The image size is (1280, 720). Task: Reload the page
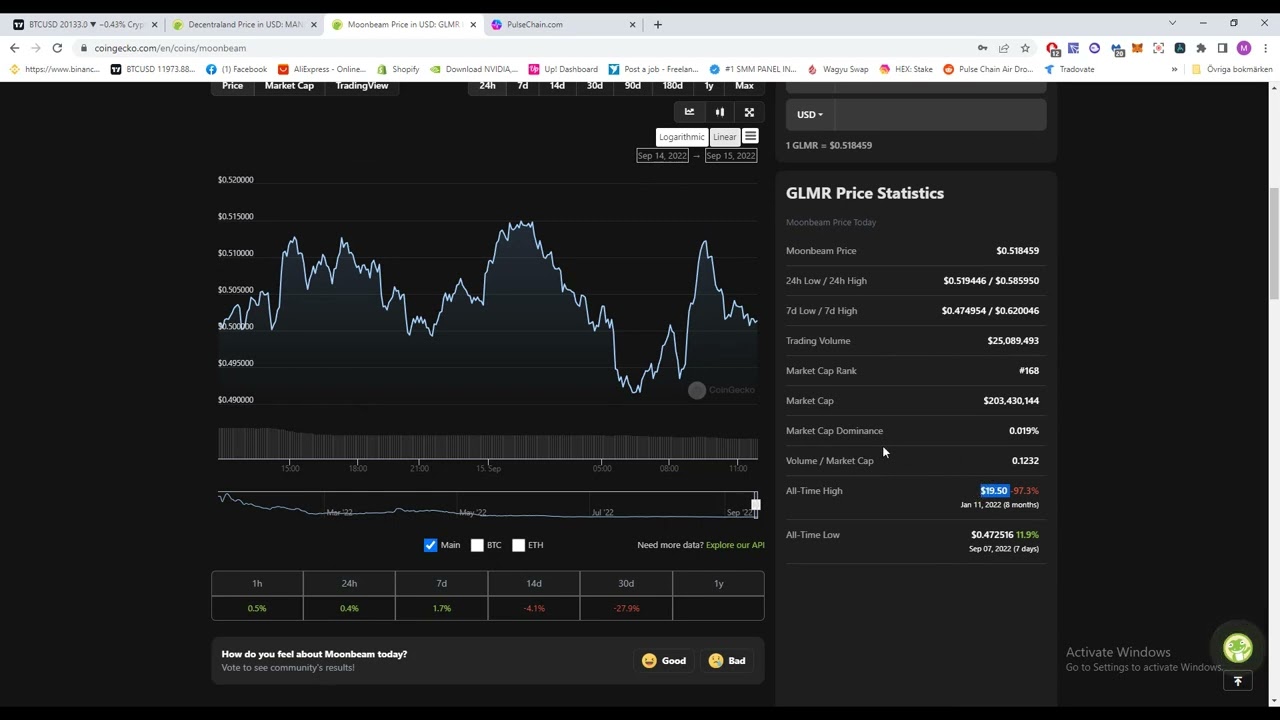click(x=57, y=48)
